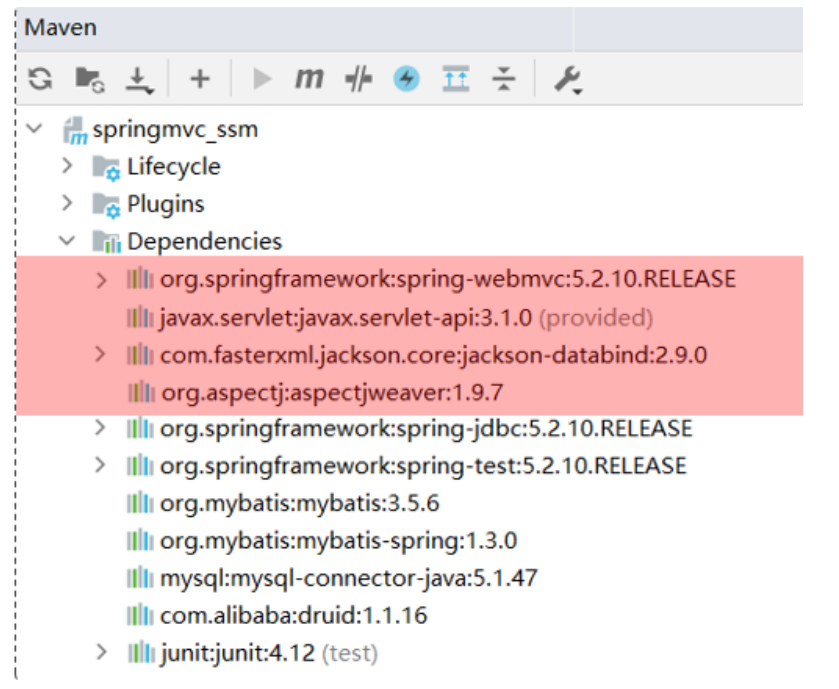The image size is (839, 689).
Task: Open Maven settings wrench icon
Action: point(568,80)
